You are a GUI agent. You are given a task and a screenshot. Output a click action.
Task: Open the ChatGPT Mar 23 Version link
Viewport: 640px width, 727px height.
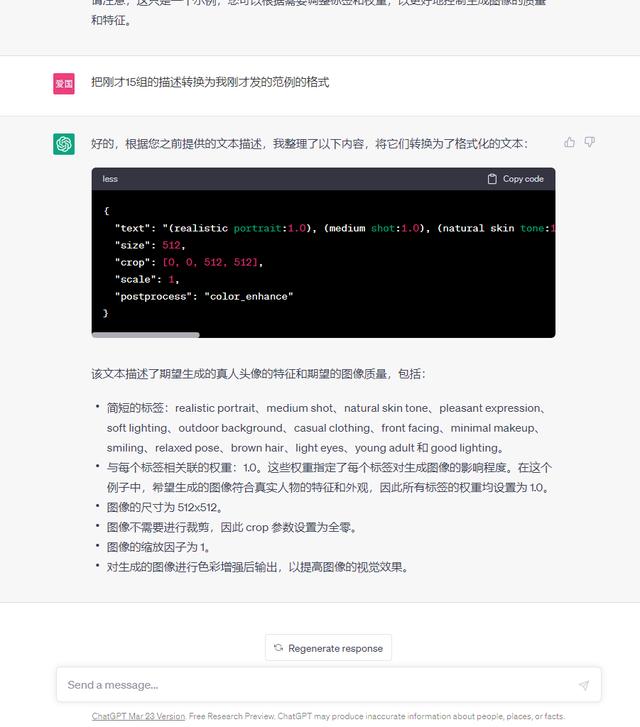point(138,716)
